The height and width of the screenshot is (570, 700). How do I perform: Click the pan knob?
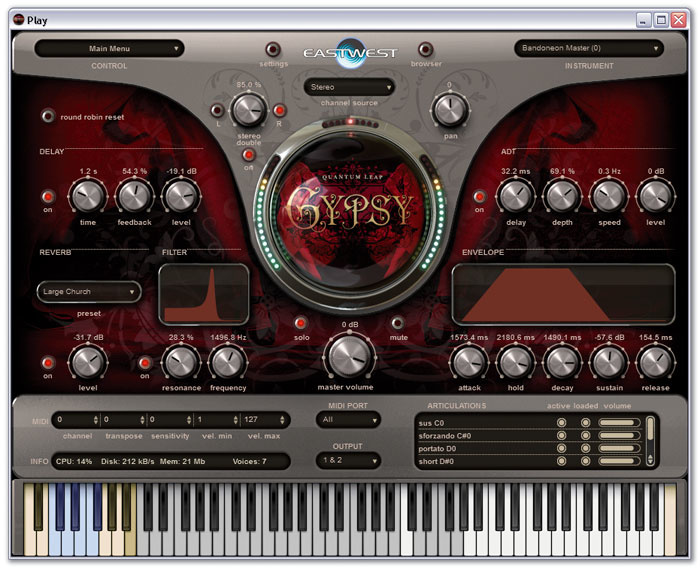(x=450, y=110)
